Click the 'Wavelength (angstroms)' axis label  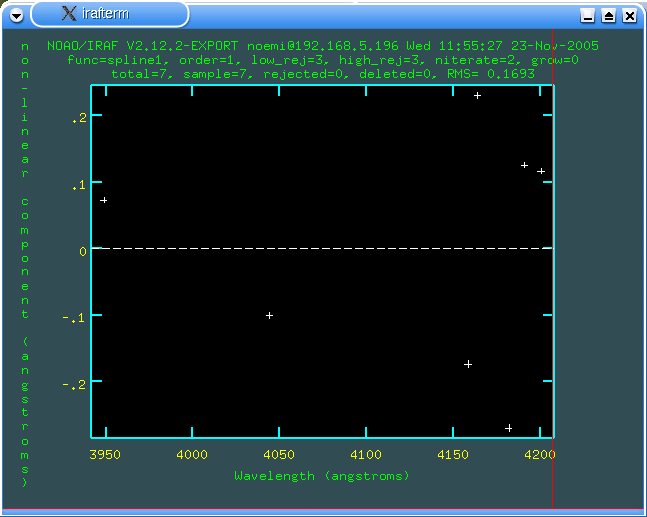click(322, 476)
